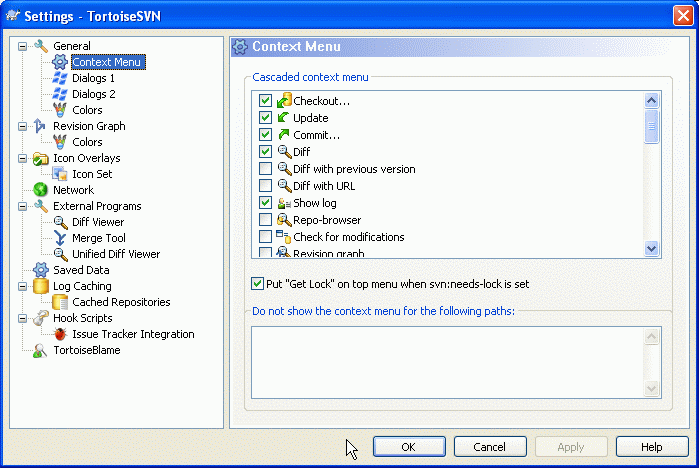Click the Diff Viewer magnifier icon
The image size is (699, 468).
click(x=60, y=222)
